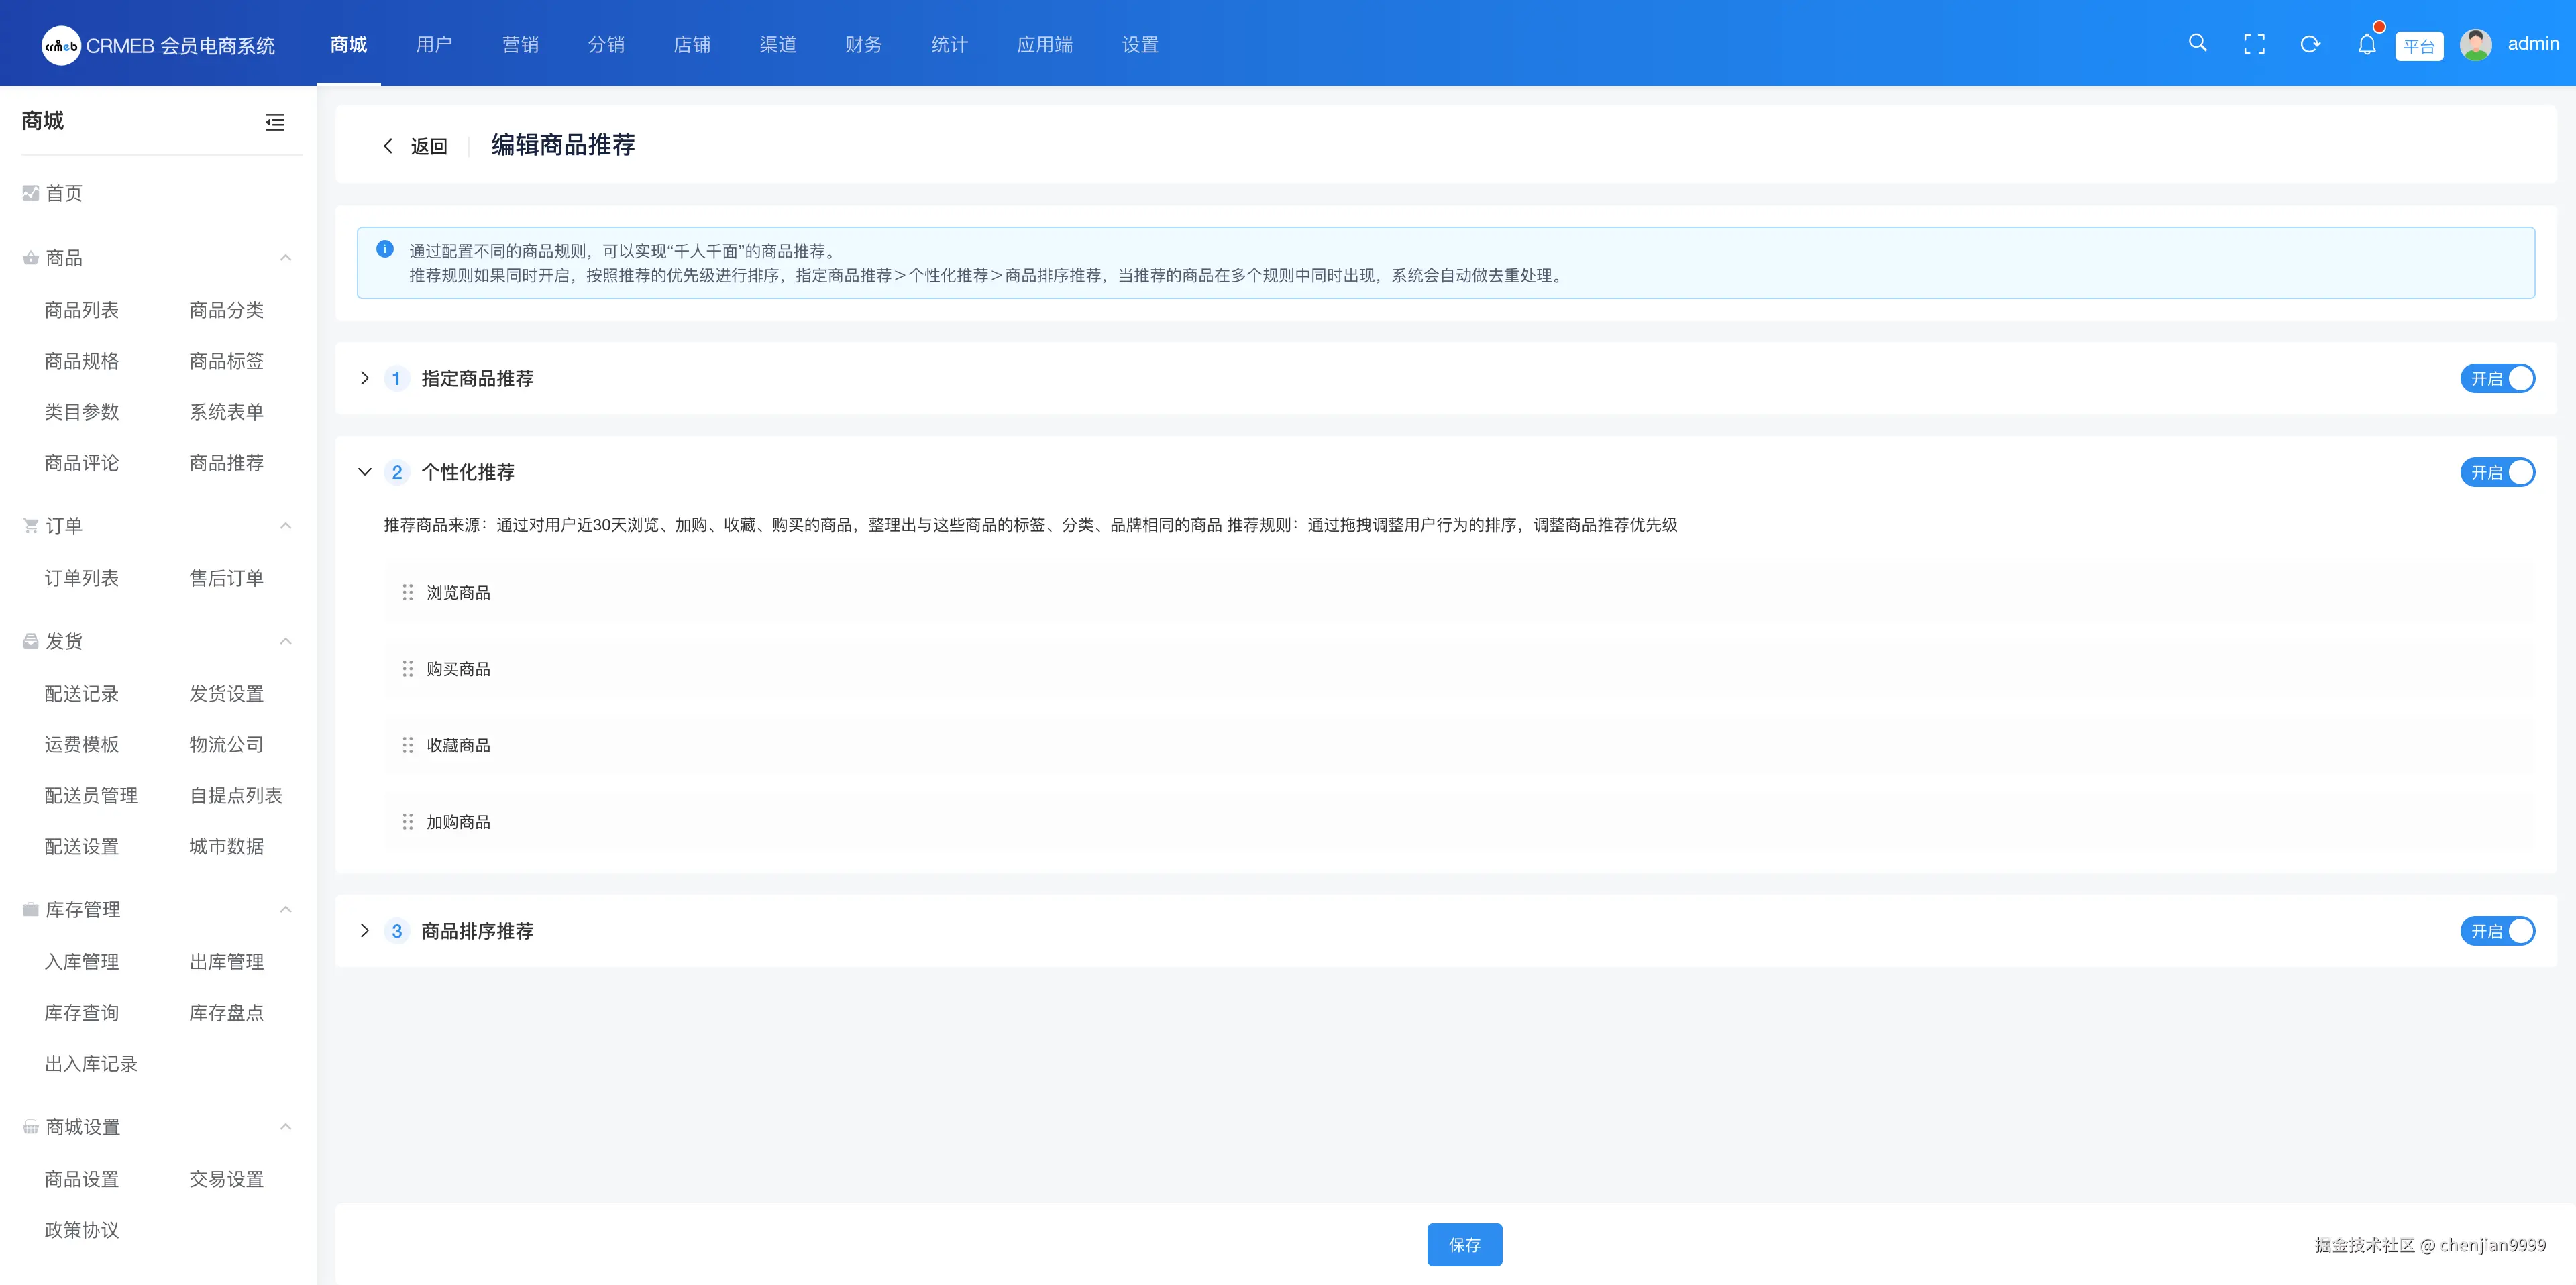Disable the 个性化推荐 switch
2576x1285 pixels.
tap(2497, 473)
